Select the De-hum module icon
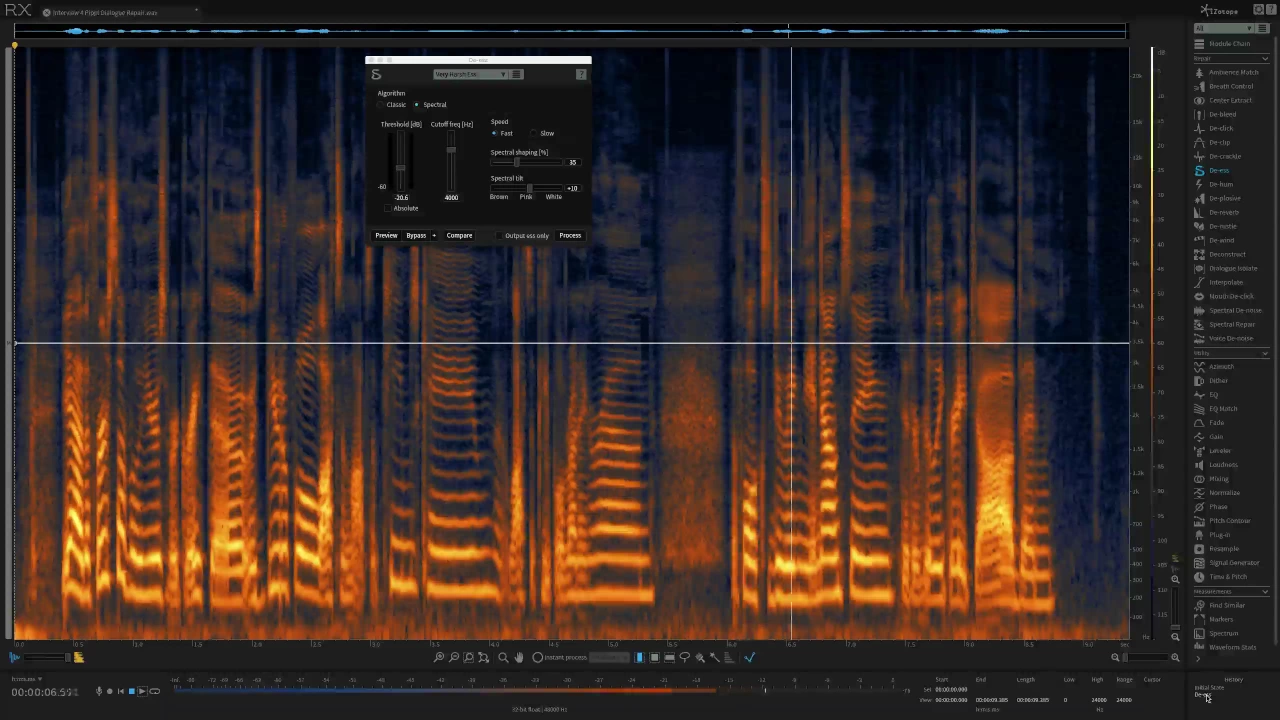1280x720 pixels. pos(1199,184)
